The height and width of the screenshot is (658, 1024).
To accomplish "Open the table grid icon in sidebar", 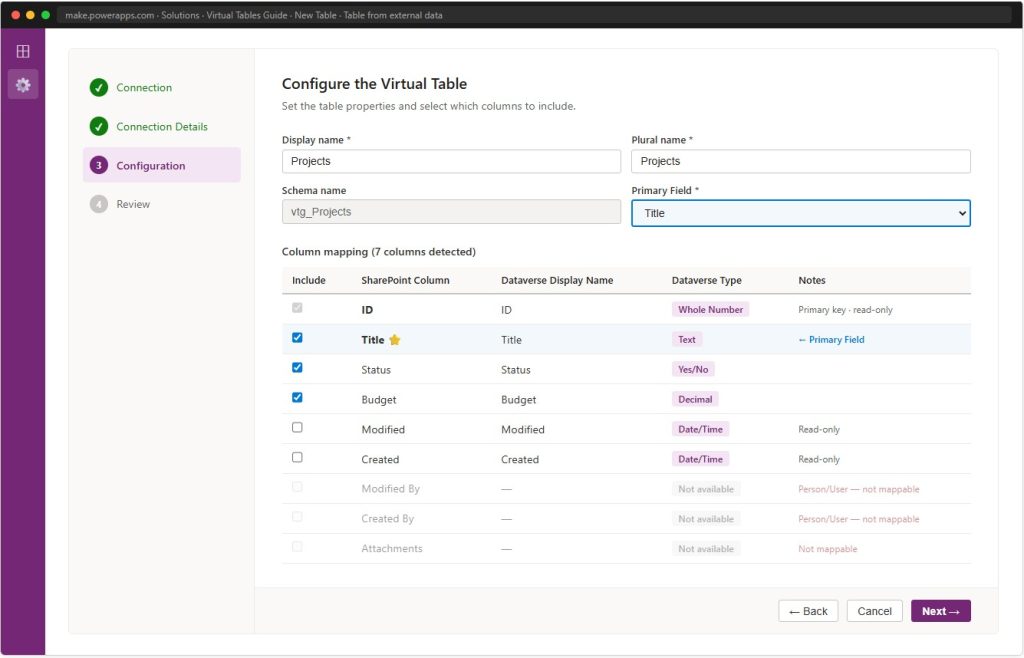I will pyautogui.click(x=23, y=51).
